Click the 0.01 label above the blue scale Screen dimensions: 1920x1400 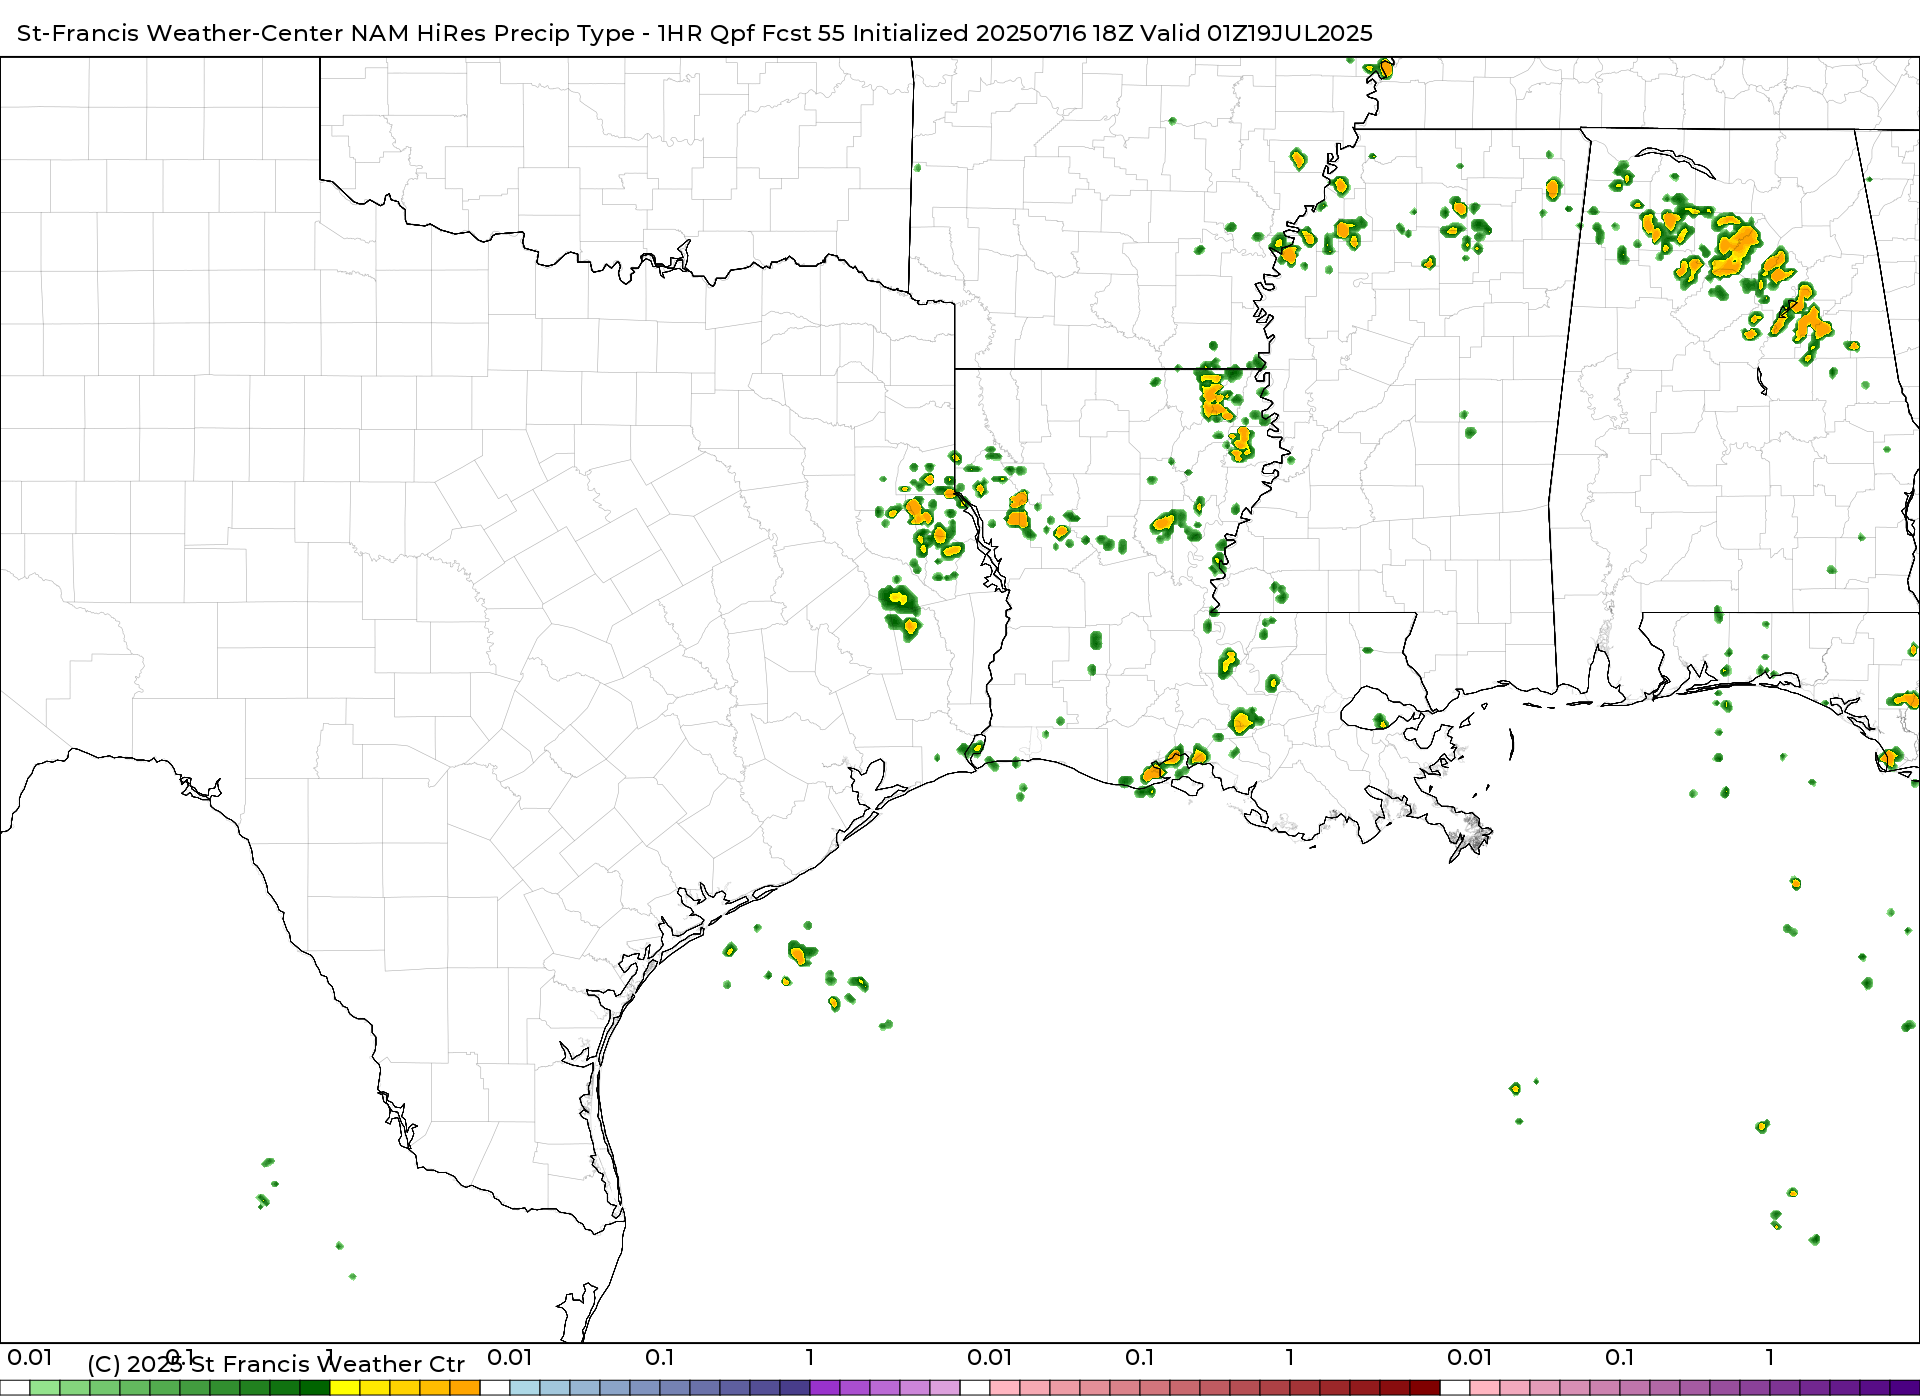[510, 1357]
